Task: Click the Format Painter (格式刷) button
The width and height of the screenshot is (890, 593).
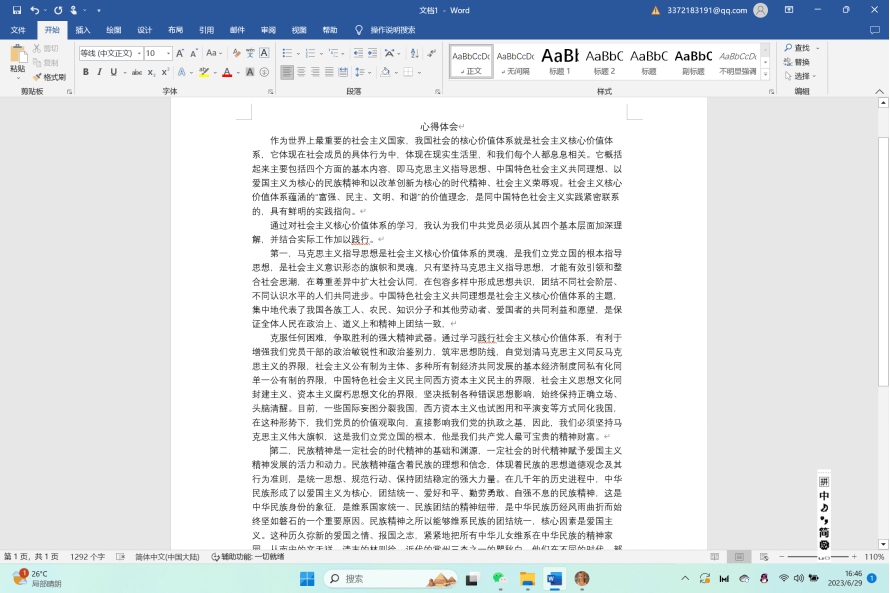Action: (x=48, y=77)
